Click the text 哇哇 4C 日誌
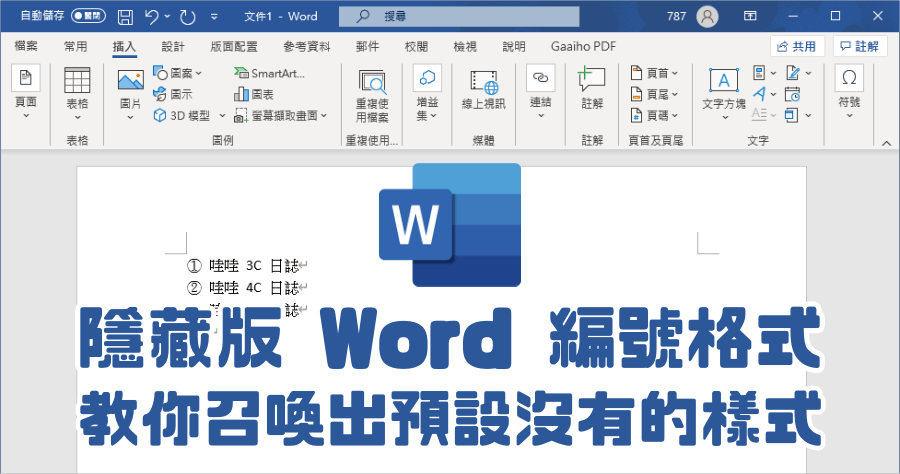 coord(254,287)
